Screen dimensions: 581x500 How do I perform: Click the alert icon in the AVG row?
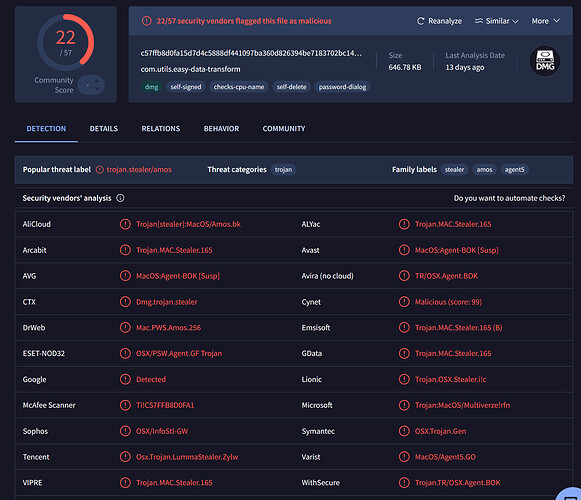125,276
